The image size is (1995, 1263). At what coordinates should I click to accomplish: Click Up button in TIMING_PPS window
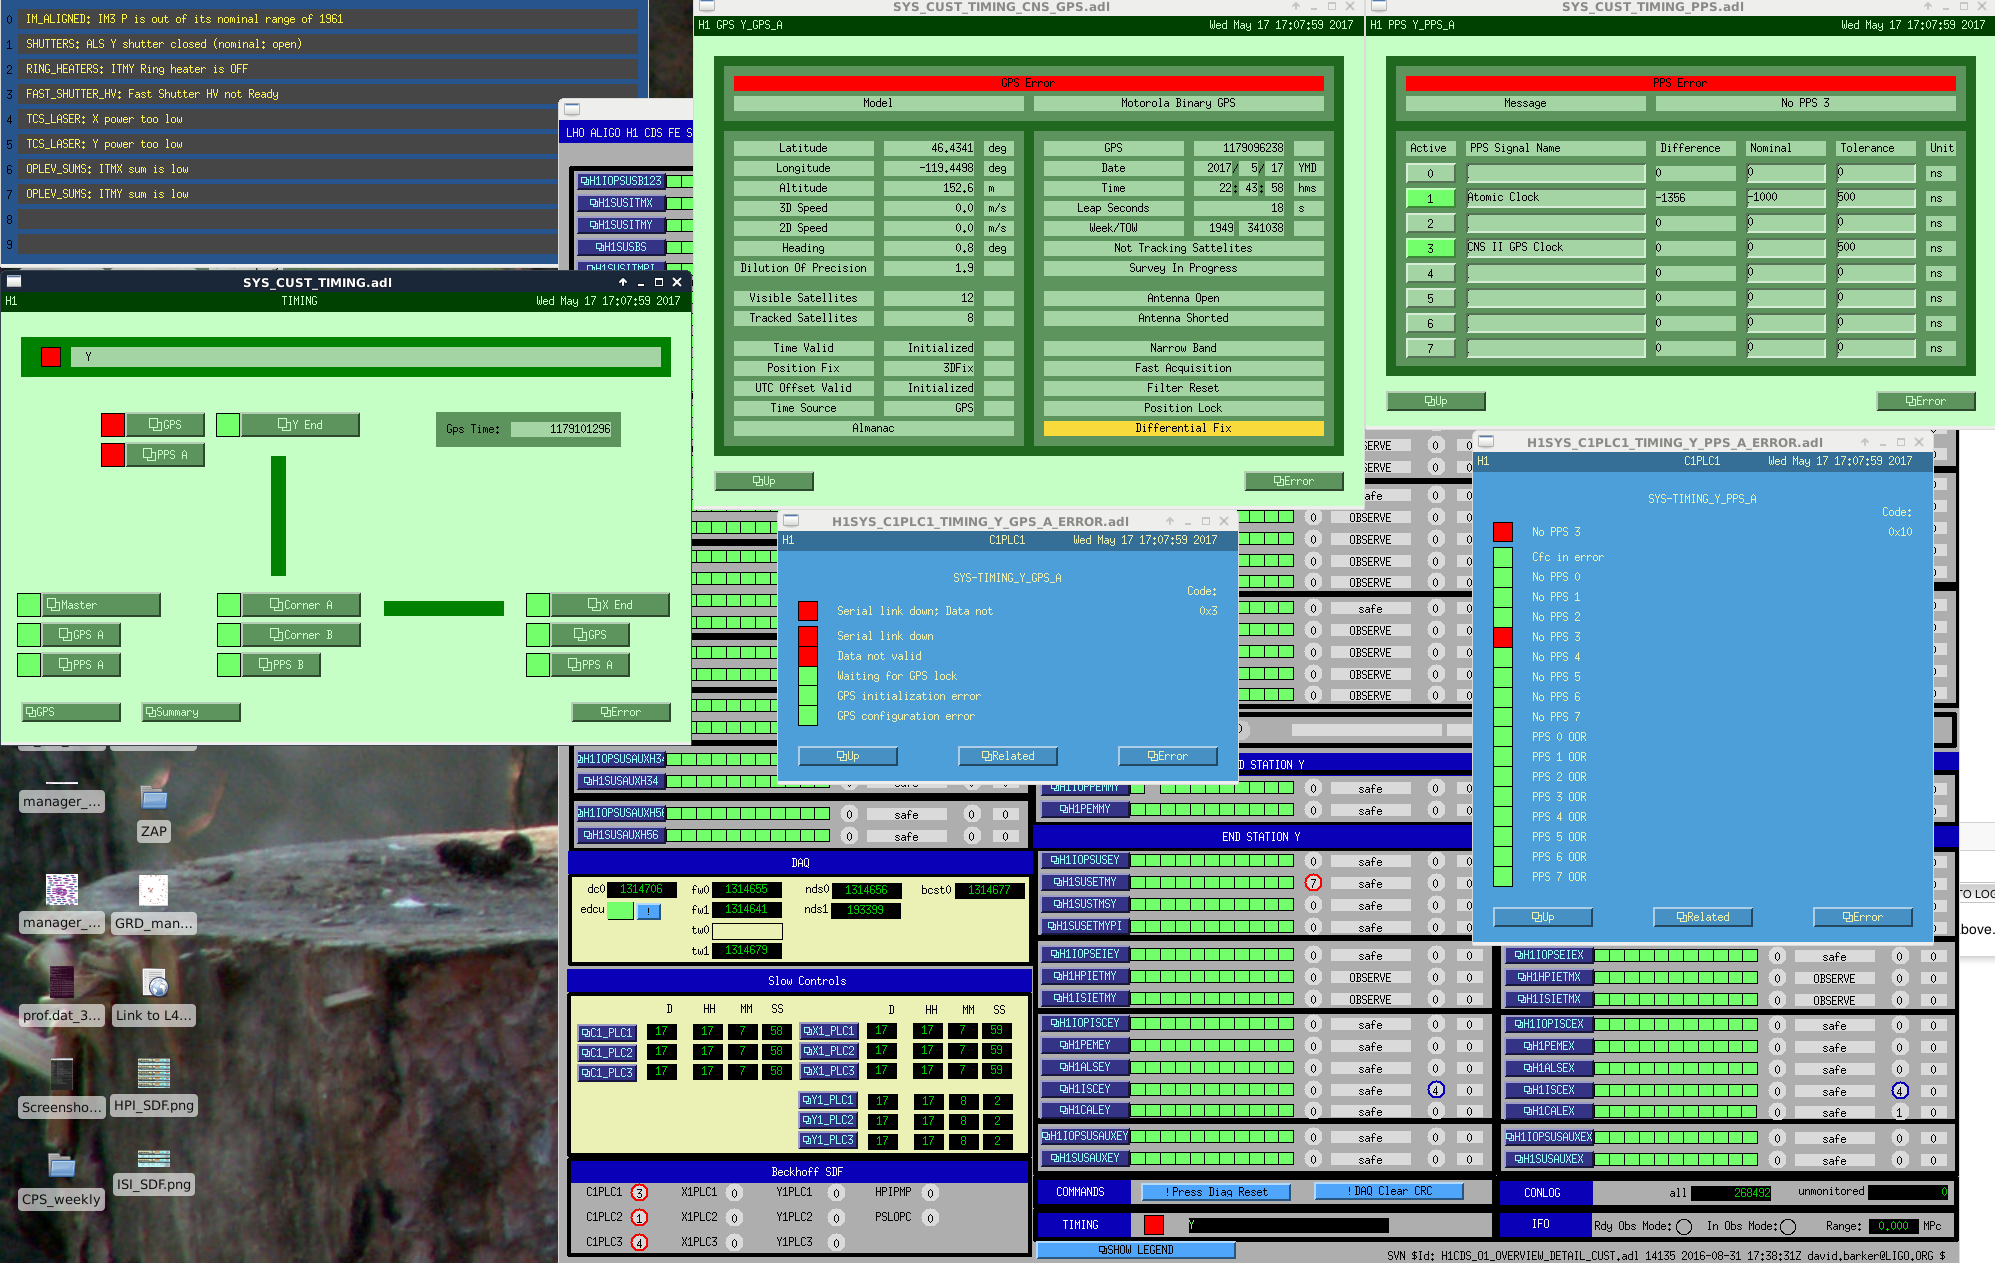pos(1436,401)
